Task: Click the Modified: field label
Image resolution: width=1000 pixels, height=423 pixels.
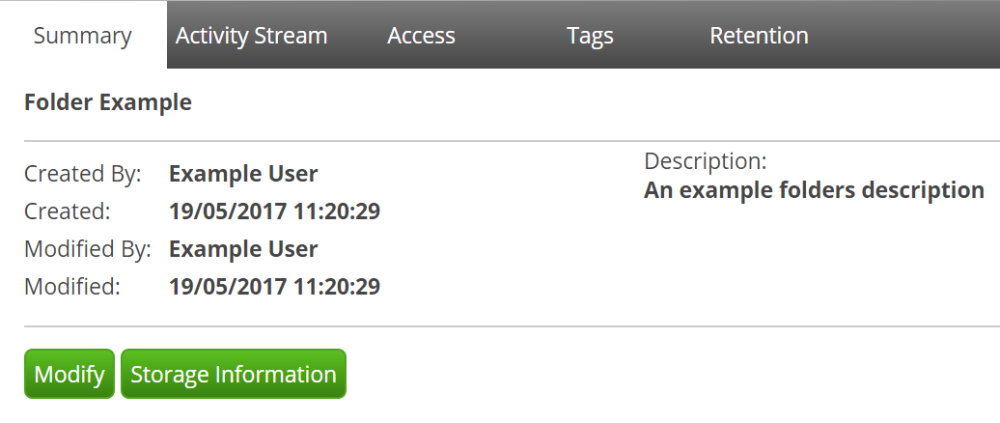Action: click(x=72, y=286)
